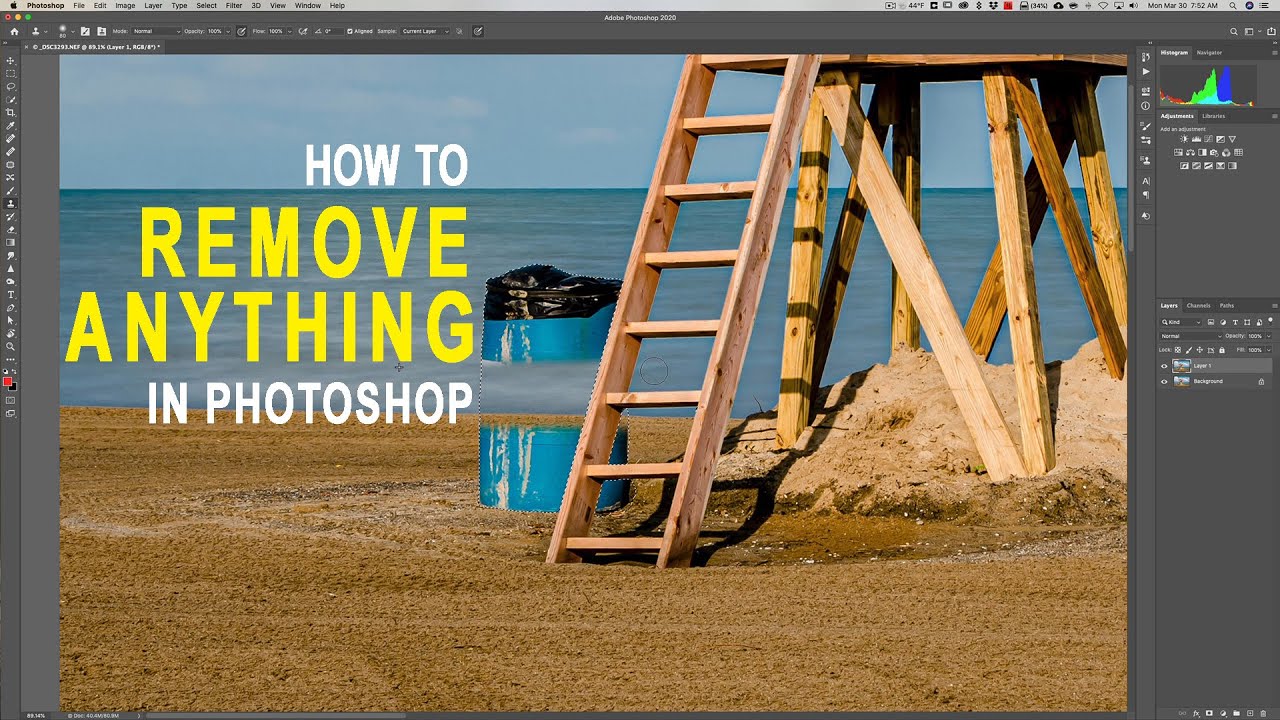Open the Select menu
This screenshot has width=1280, height=720.
[206, 5]
